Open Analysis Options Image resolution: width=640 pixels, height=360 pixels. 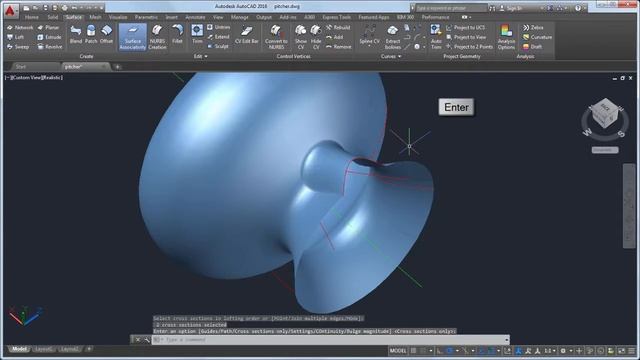click(506, 37)
